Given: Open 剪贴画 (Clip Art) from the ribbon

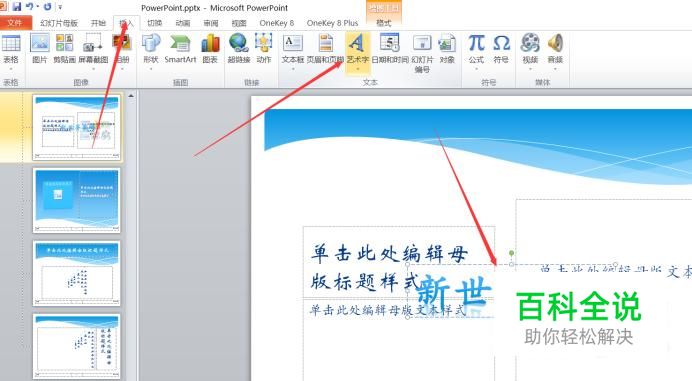Looking at the screenshot, I should coord(64,49).
